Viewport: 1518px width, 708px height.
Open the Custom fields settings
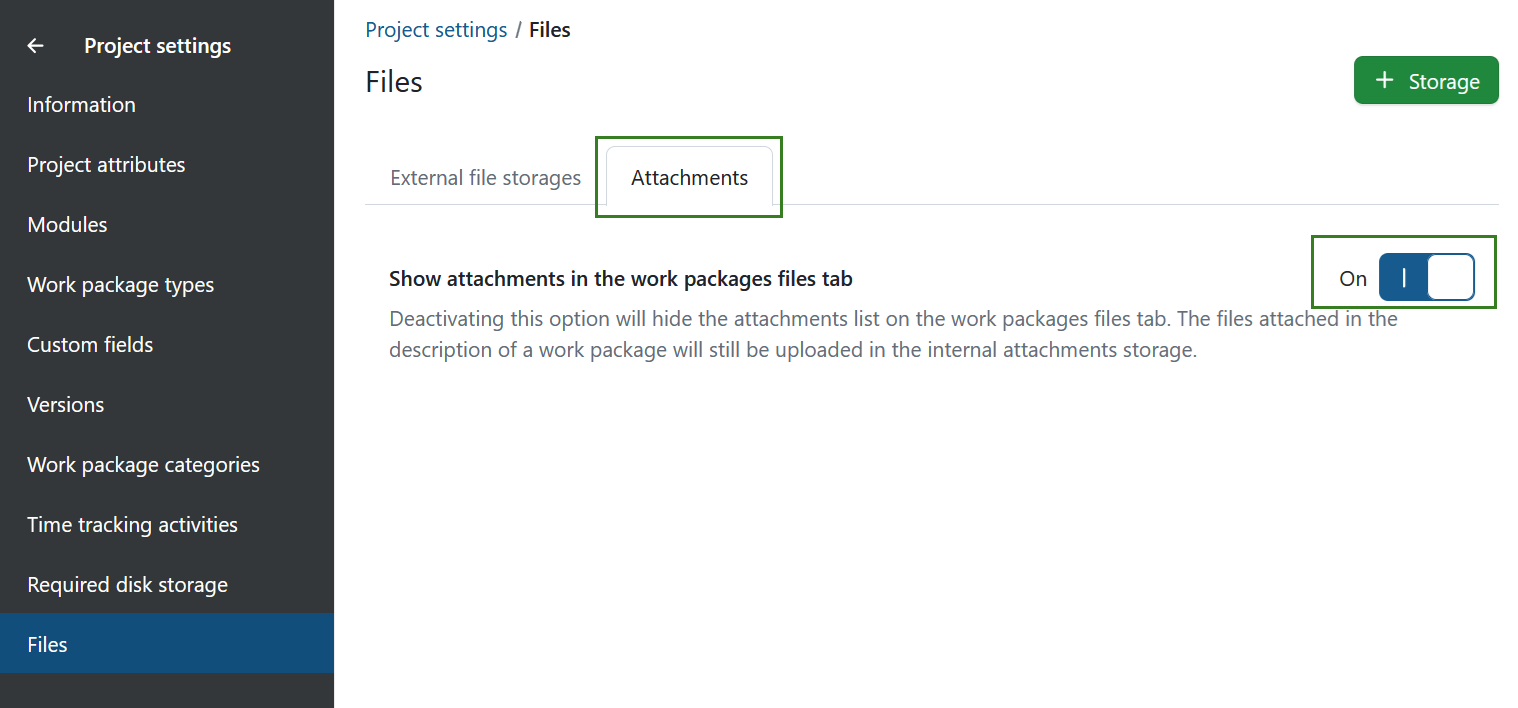[x=90, y=345]
